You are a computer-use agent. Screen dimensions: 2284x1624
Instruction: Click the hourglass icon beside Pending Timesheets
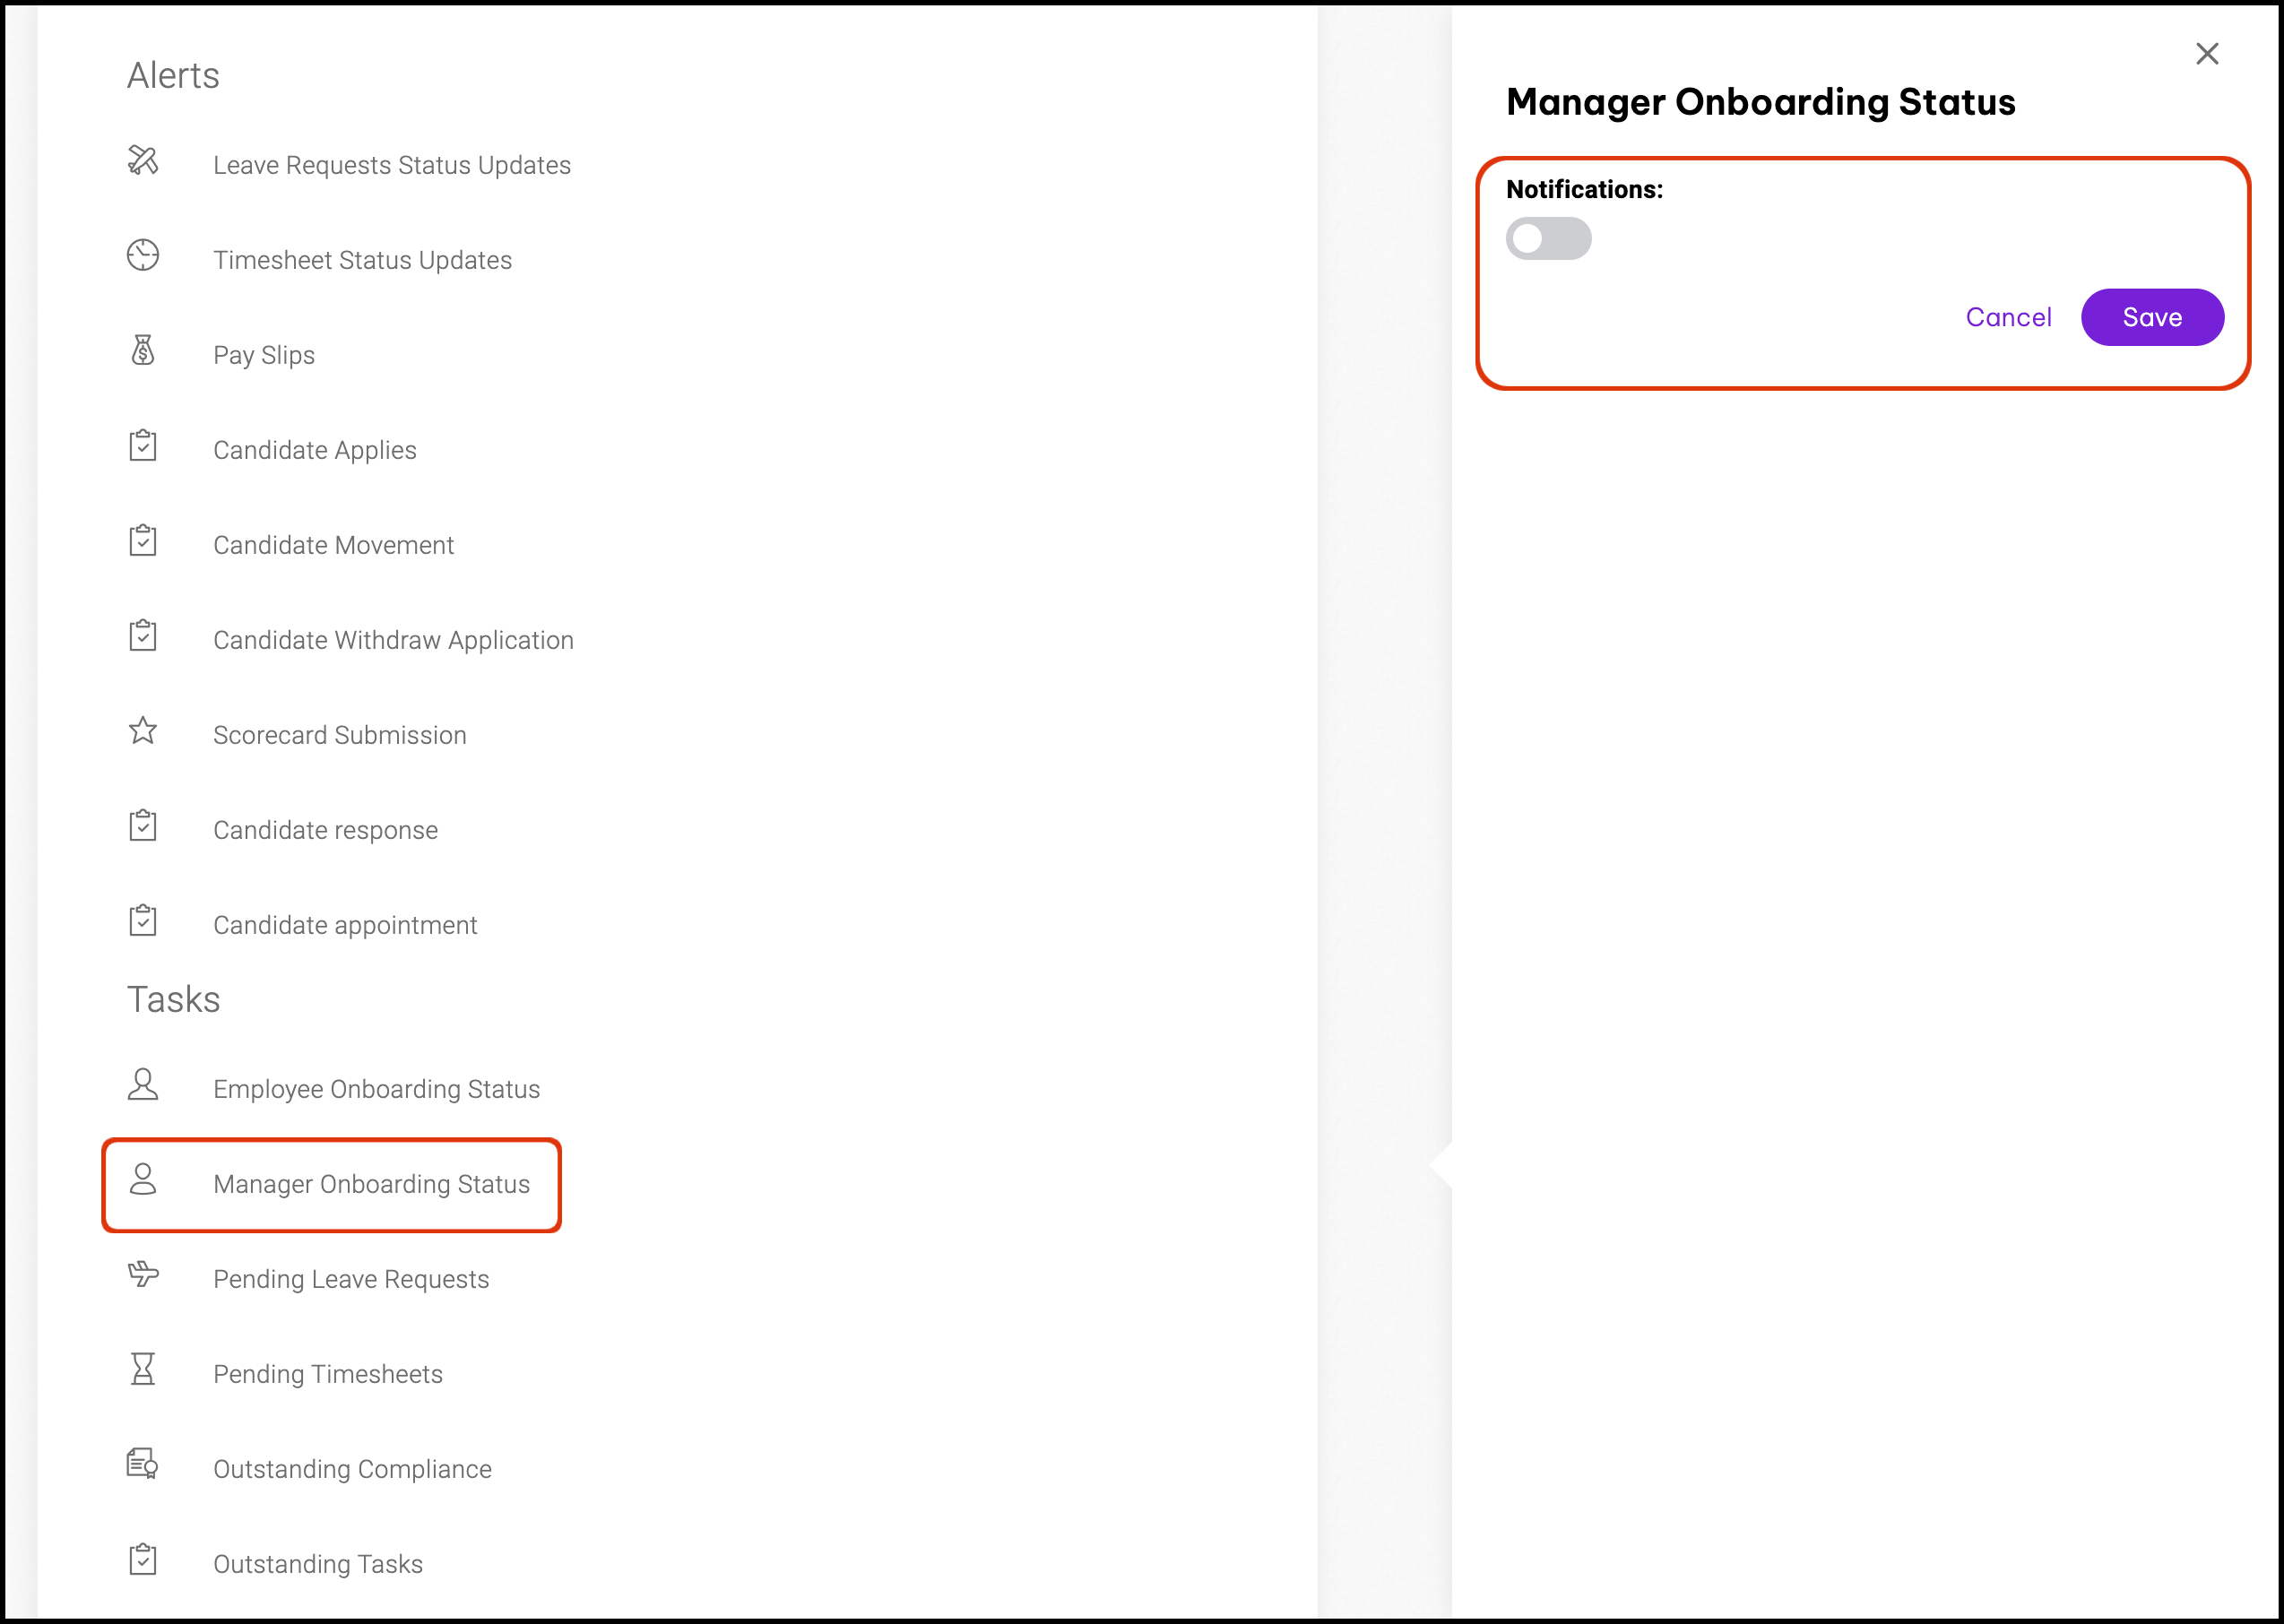(143, 1369)
